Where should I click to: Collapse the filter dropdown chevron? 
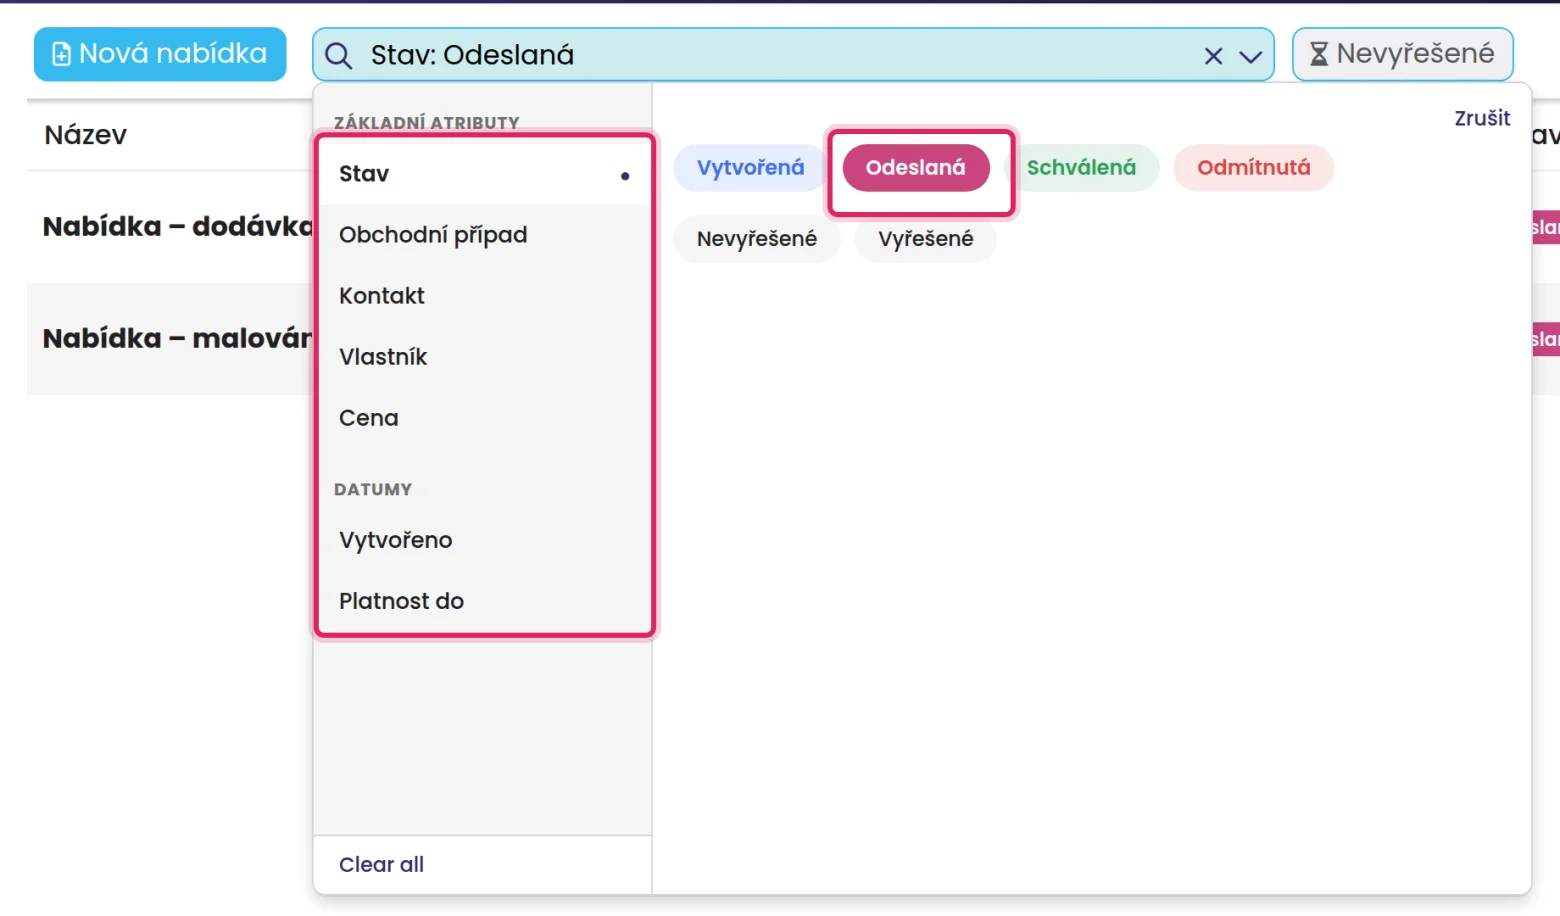point(1250,56)
